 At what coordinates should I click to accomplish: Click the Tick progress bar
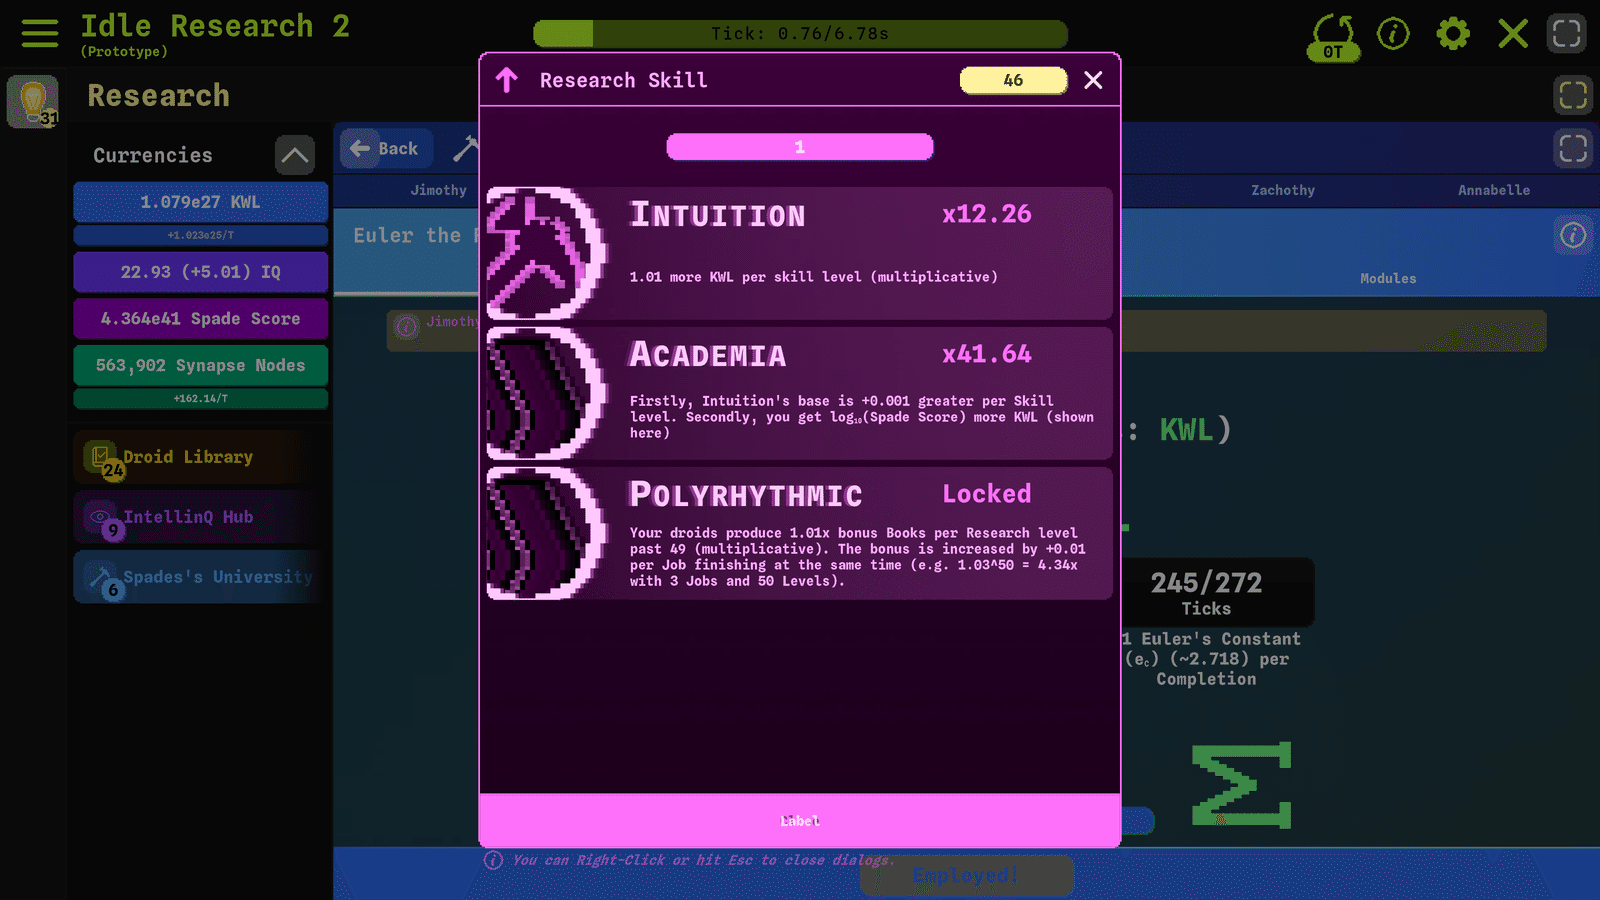(x=800, y=34)
